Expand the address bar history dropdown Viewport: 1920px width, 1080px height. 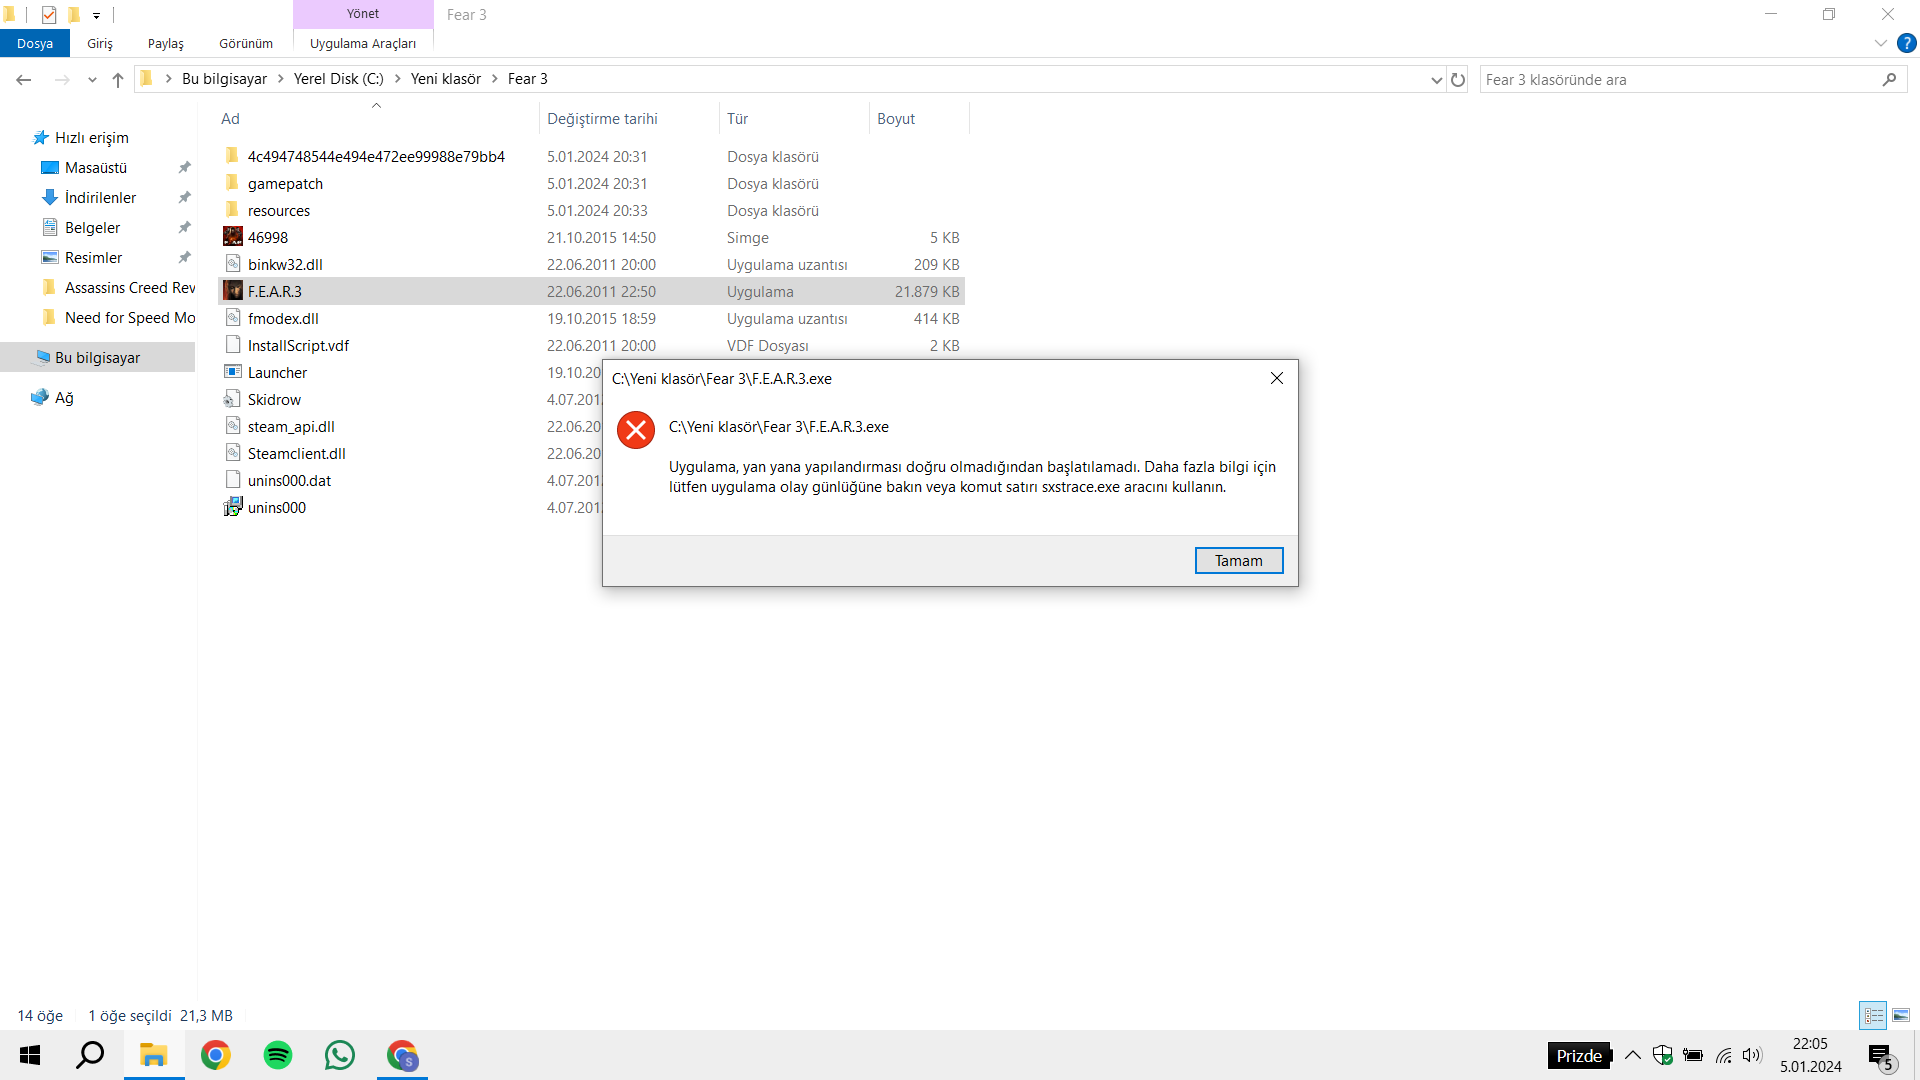[x=1436, y=80]
